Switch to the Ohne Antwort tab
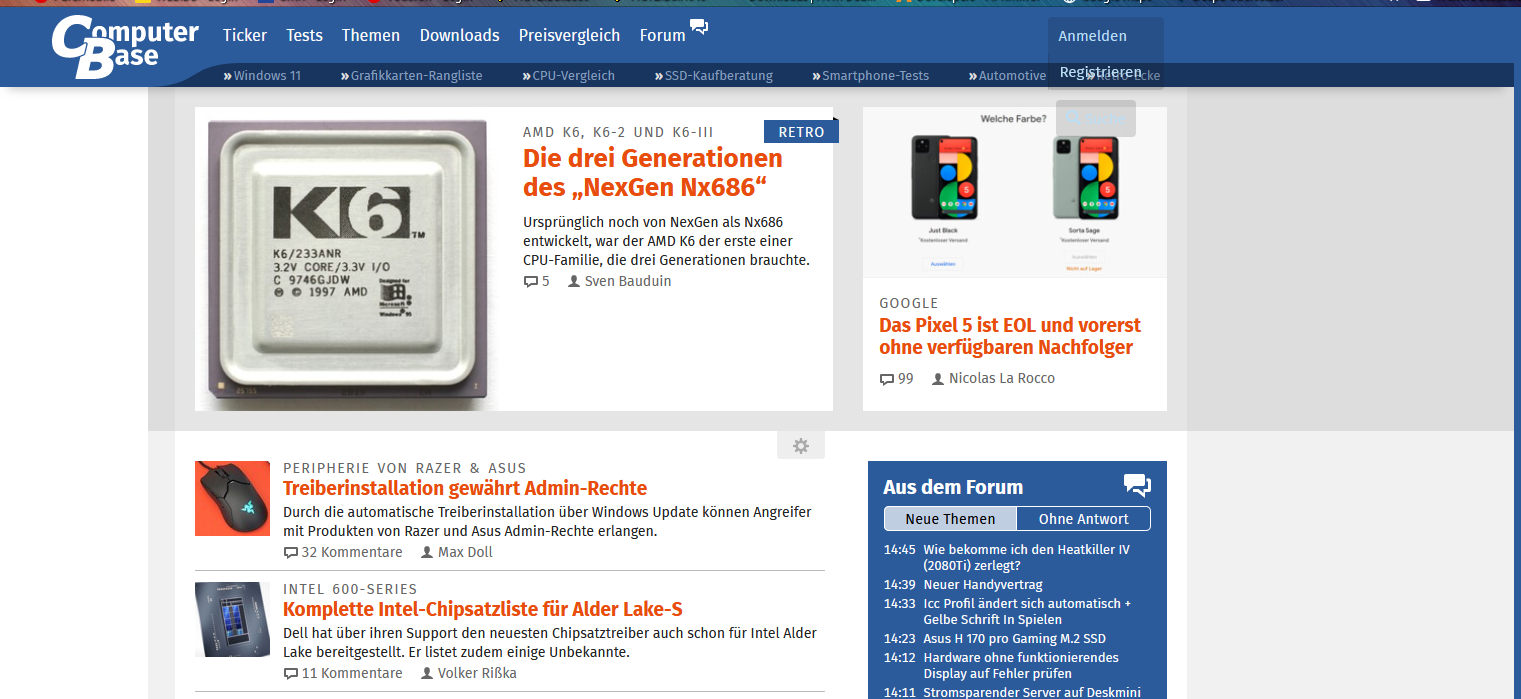This screenshot has height=699, width=1521. pos(1084,519)
